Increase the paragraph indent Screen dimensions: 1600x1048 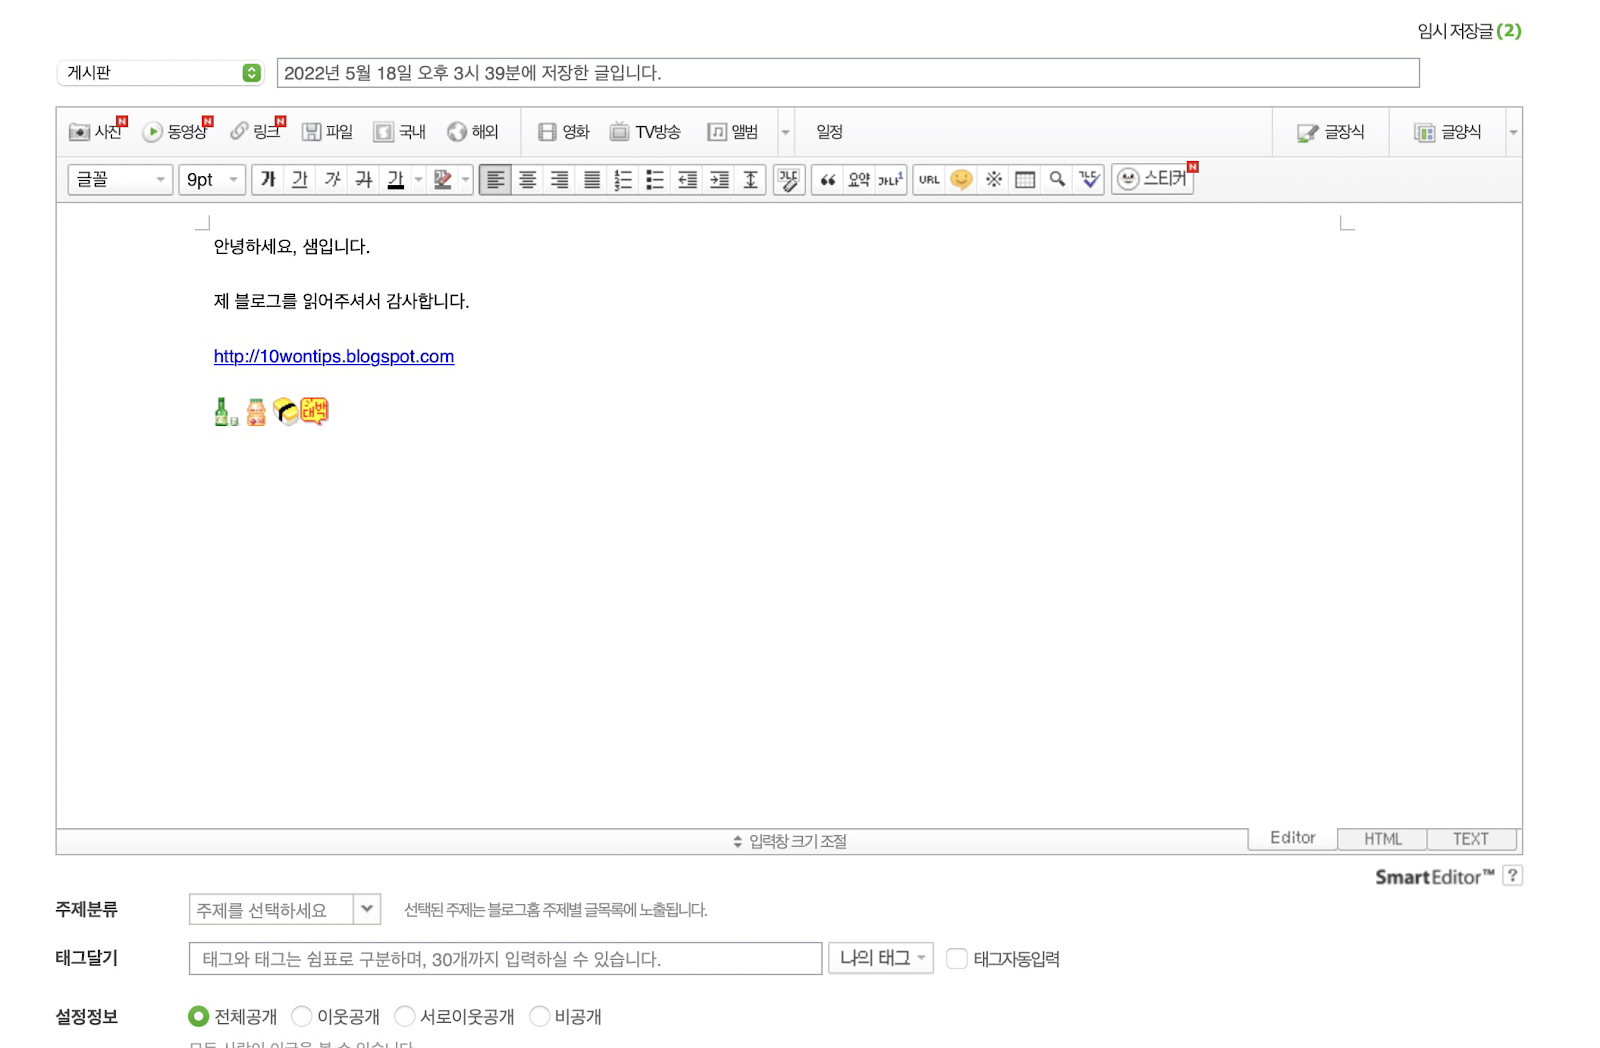719,180
